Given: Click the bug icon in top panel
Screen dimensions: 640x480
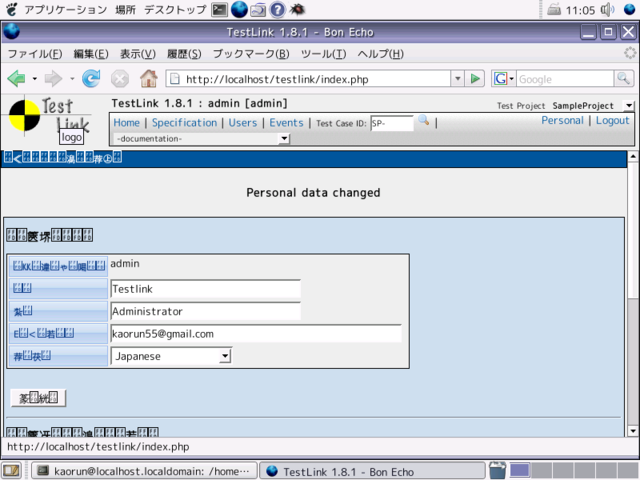Looking at the screenshot, I should [x=297, y=9].
